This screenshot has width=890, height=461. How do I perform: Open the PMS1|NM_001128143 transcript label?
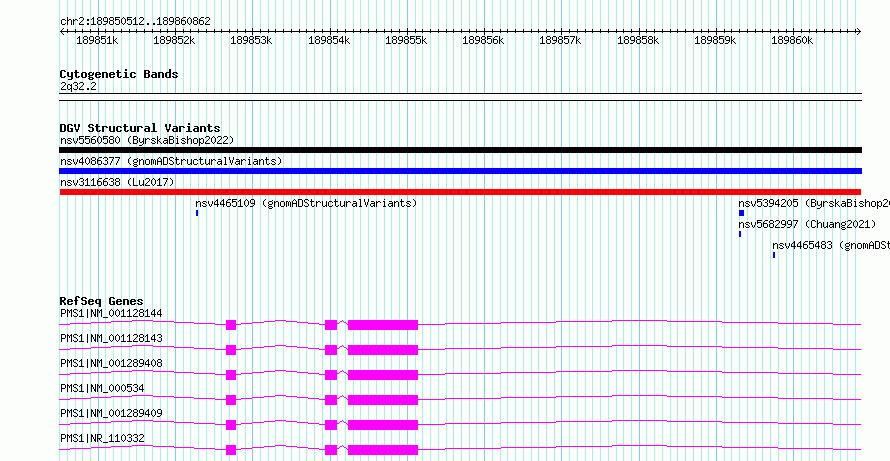click(x=111, y=338)
